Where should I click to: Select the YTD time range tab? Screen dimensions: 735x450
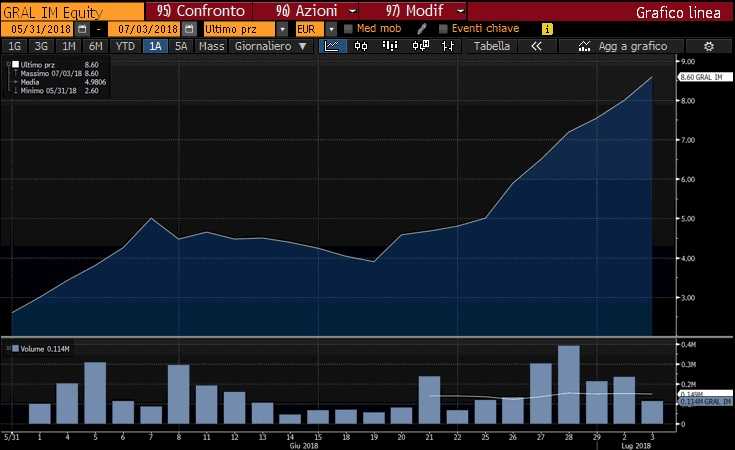pos(125,46)
